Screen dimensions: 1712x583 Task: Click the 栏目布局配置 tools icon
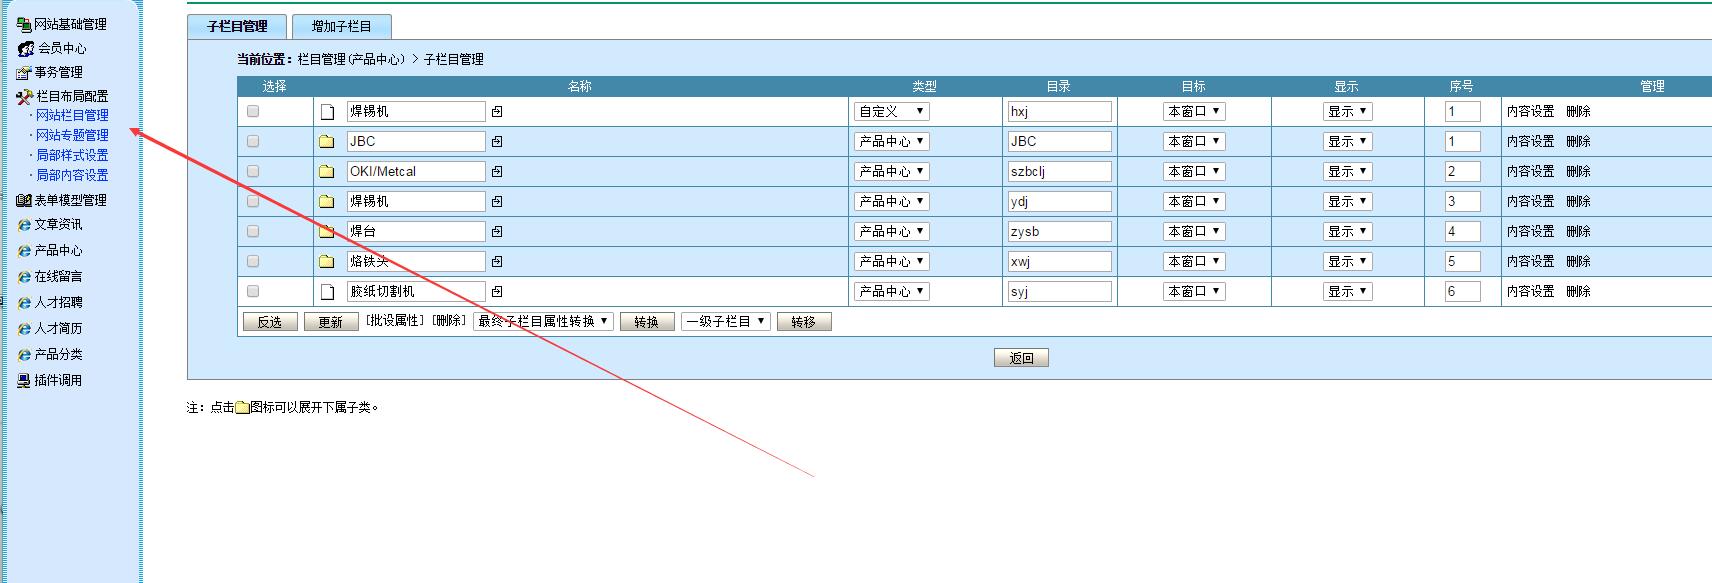click(25, 97)
